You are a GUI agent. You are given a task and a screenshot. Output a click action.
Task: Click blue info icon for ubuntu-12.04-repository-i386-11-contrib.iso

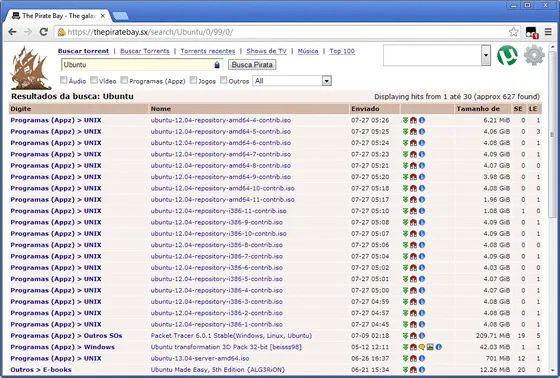[x=422, y=211]
